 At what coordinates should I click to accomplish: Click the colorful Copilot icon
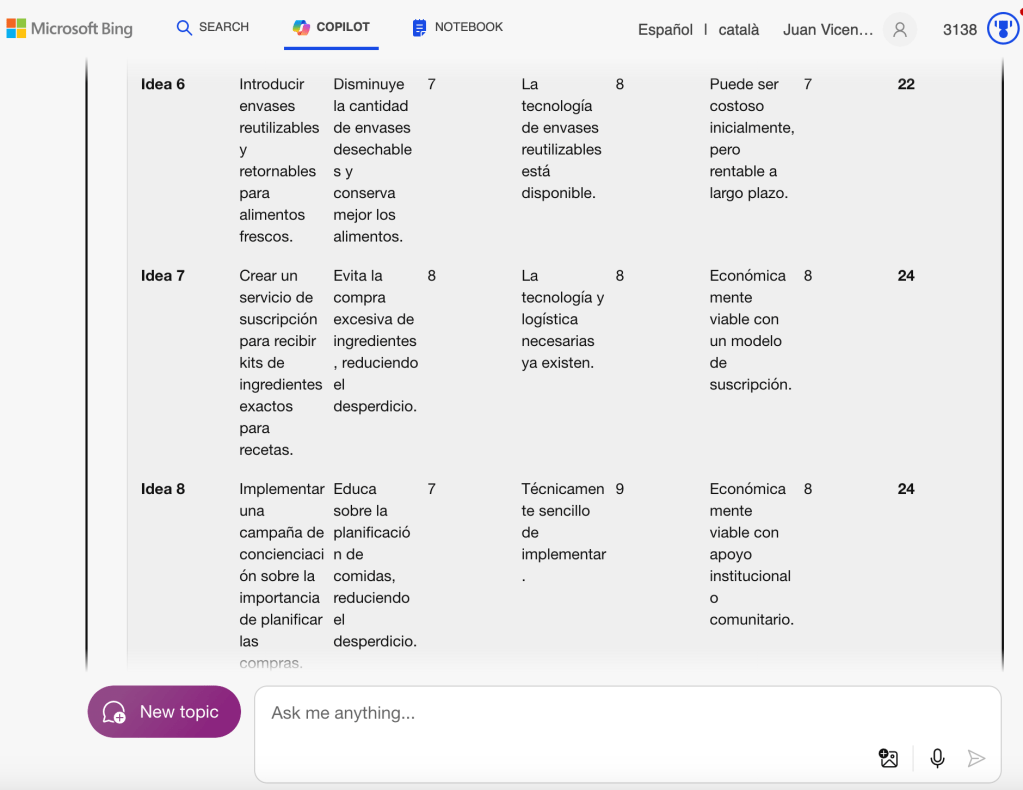tap(301, 28)
